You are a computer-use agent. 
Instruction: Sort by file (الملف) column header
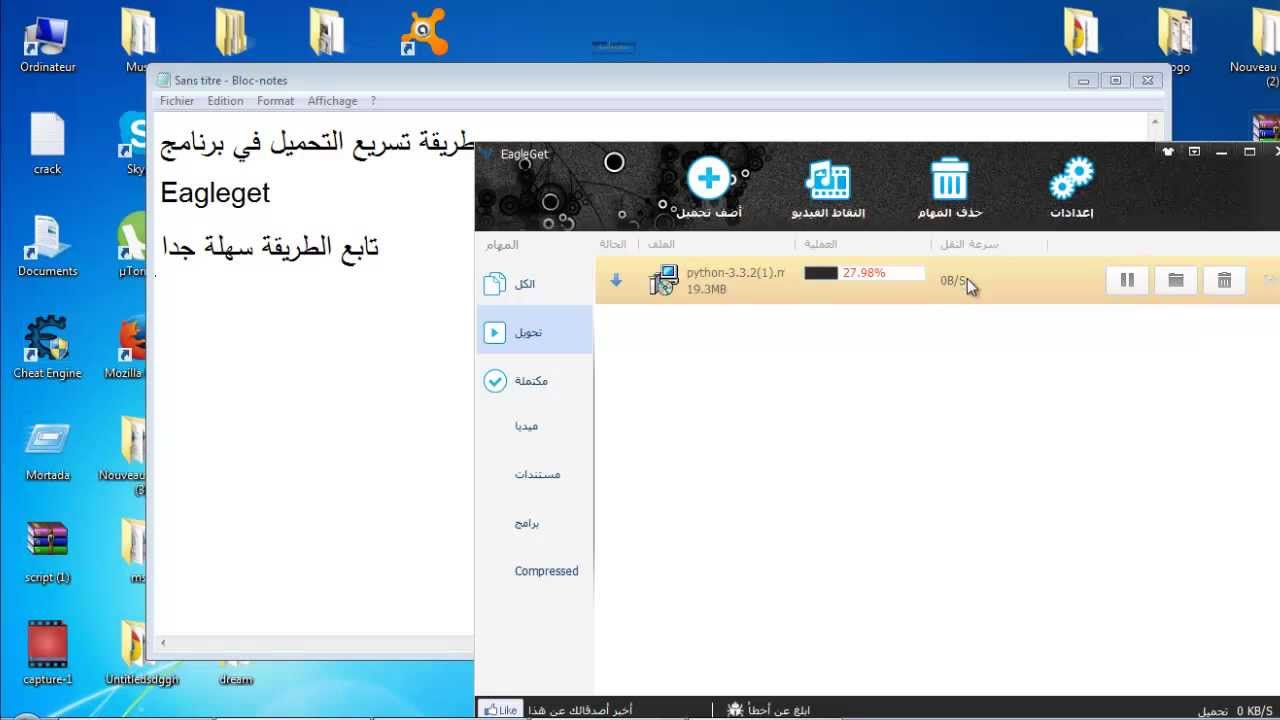(662, 244)
